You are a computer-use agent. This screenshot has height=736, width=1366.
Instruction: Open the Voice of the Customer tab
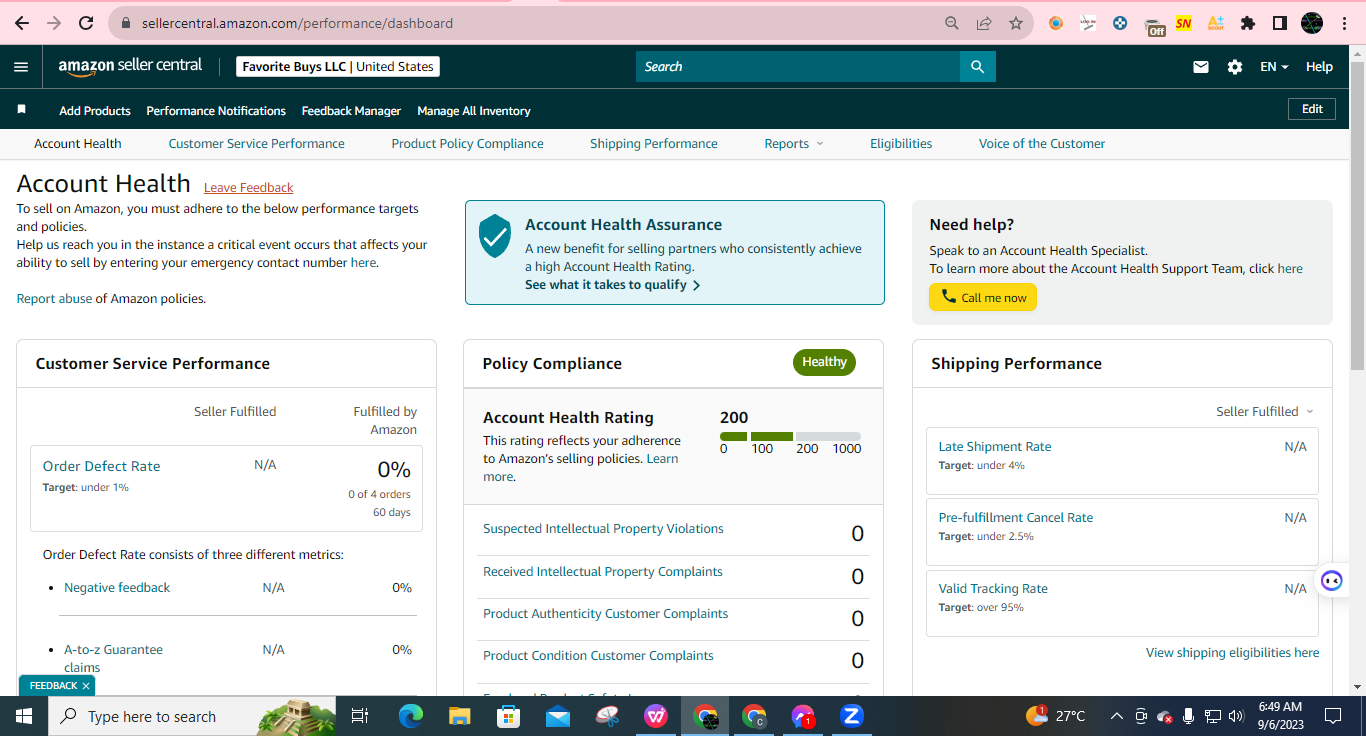(x=1042, y=144)
